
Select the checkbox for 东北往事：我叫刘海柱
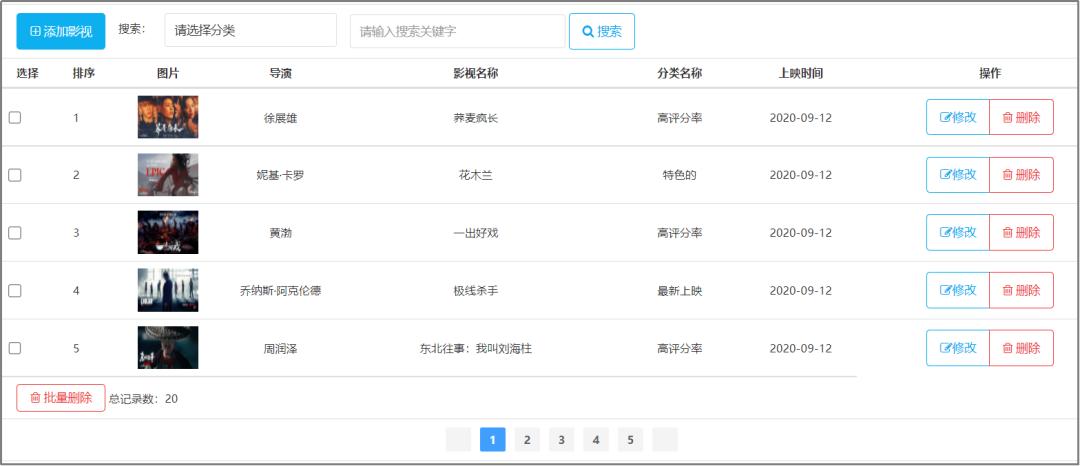[x=14, y=348]
